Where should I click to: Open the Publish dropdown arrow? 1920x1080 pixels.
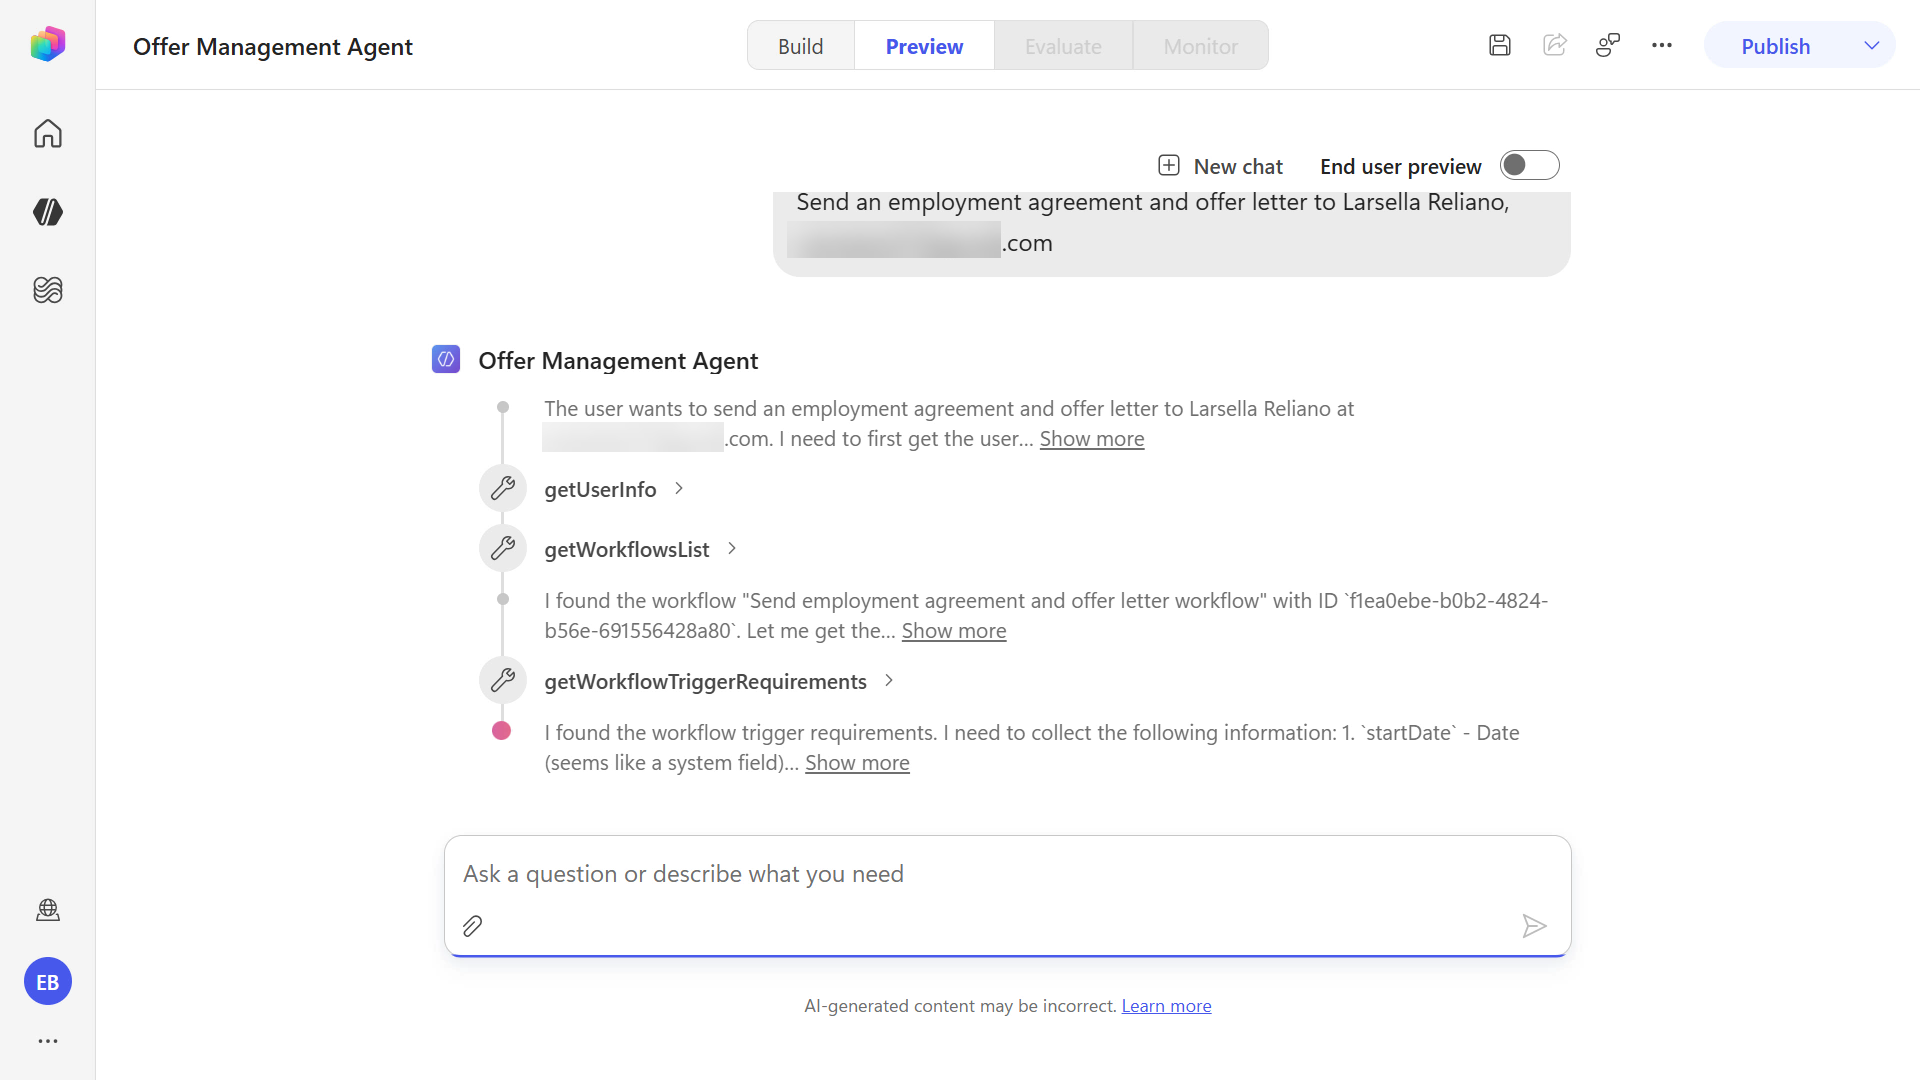click(x=1872, y=46)
